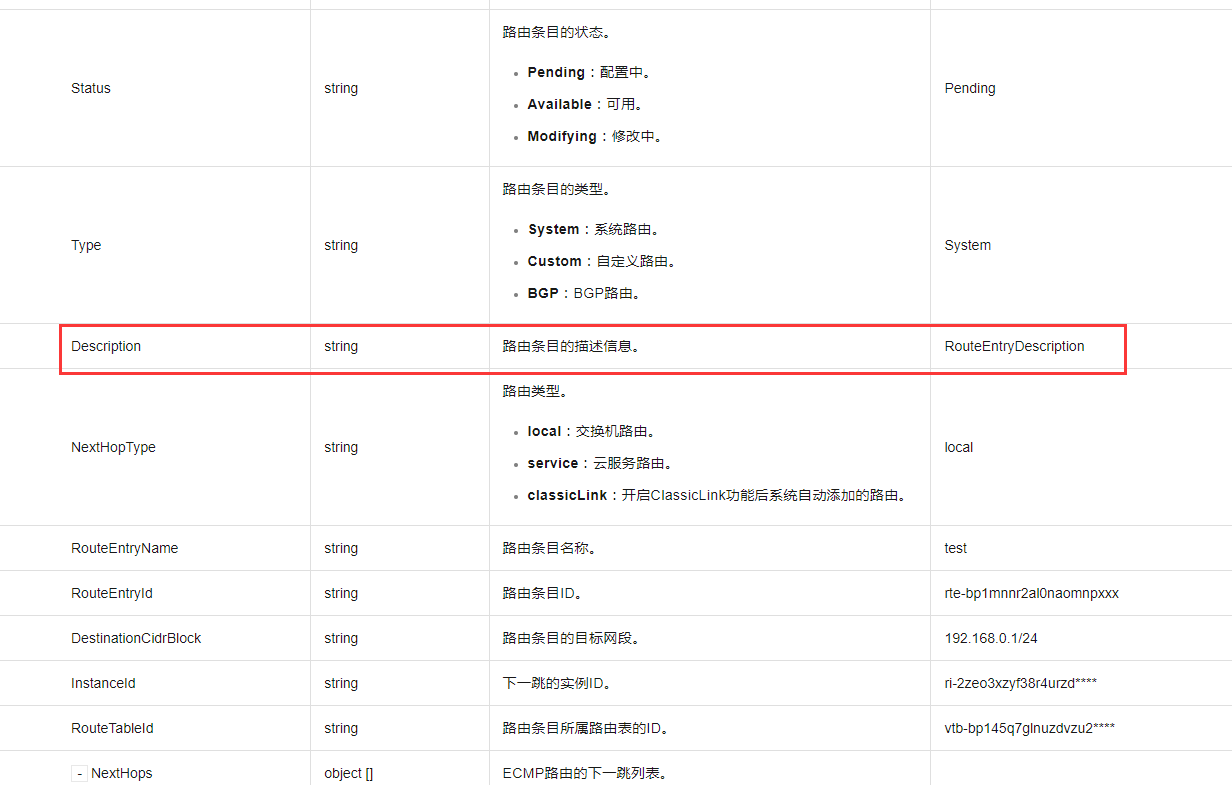
Task: Select the text 路由条目的类型。
Action: pos(555,189)
